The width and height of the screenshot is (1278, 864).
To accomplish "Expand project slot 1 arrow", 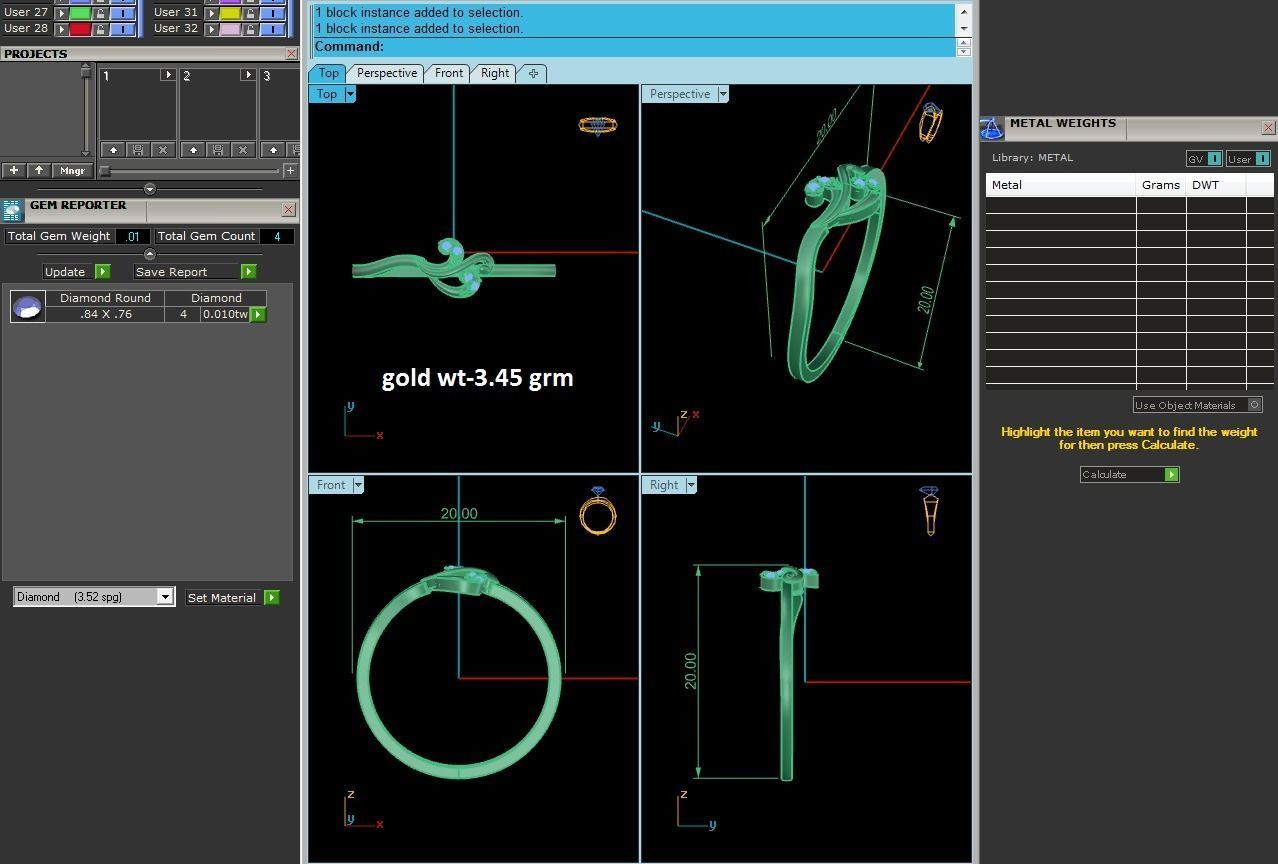I will tap(167, 75).
